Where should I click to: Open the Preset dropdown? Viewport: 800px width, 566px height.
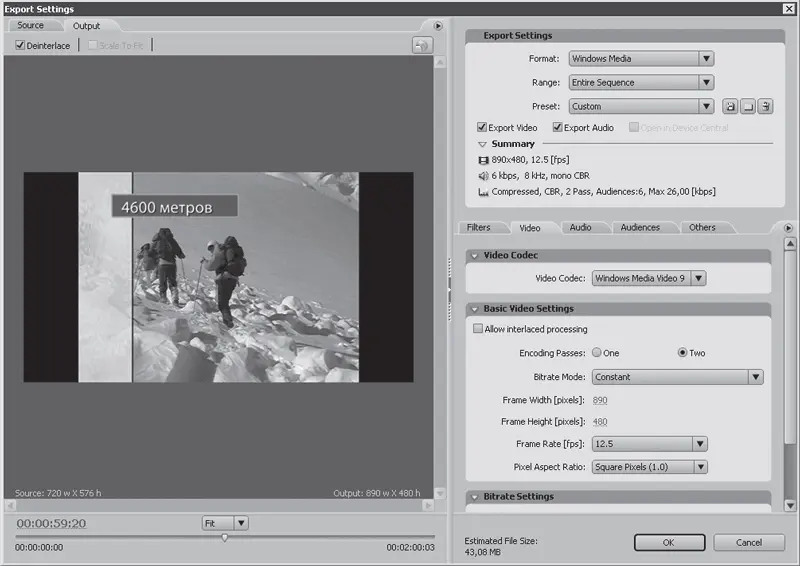coord(641,106)
